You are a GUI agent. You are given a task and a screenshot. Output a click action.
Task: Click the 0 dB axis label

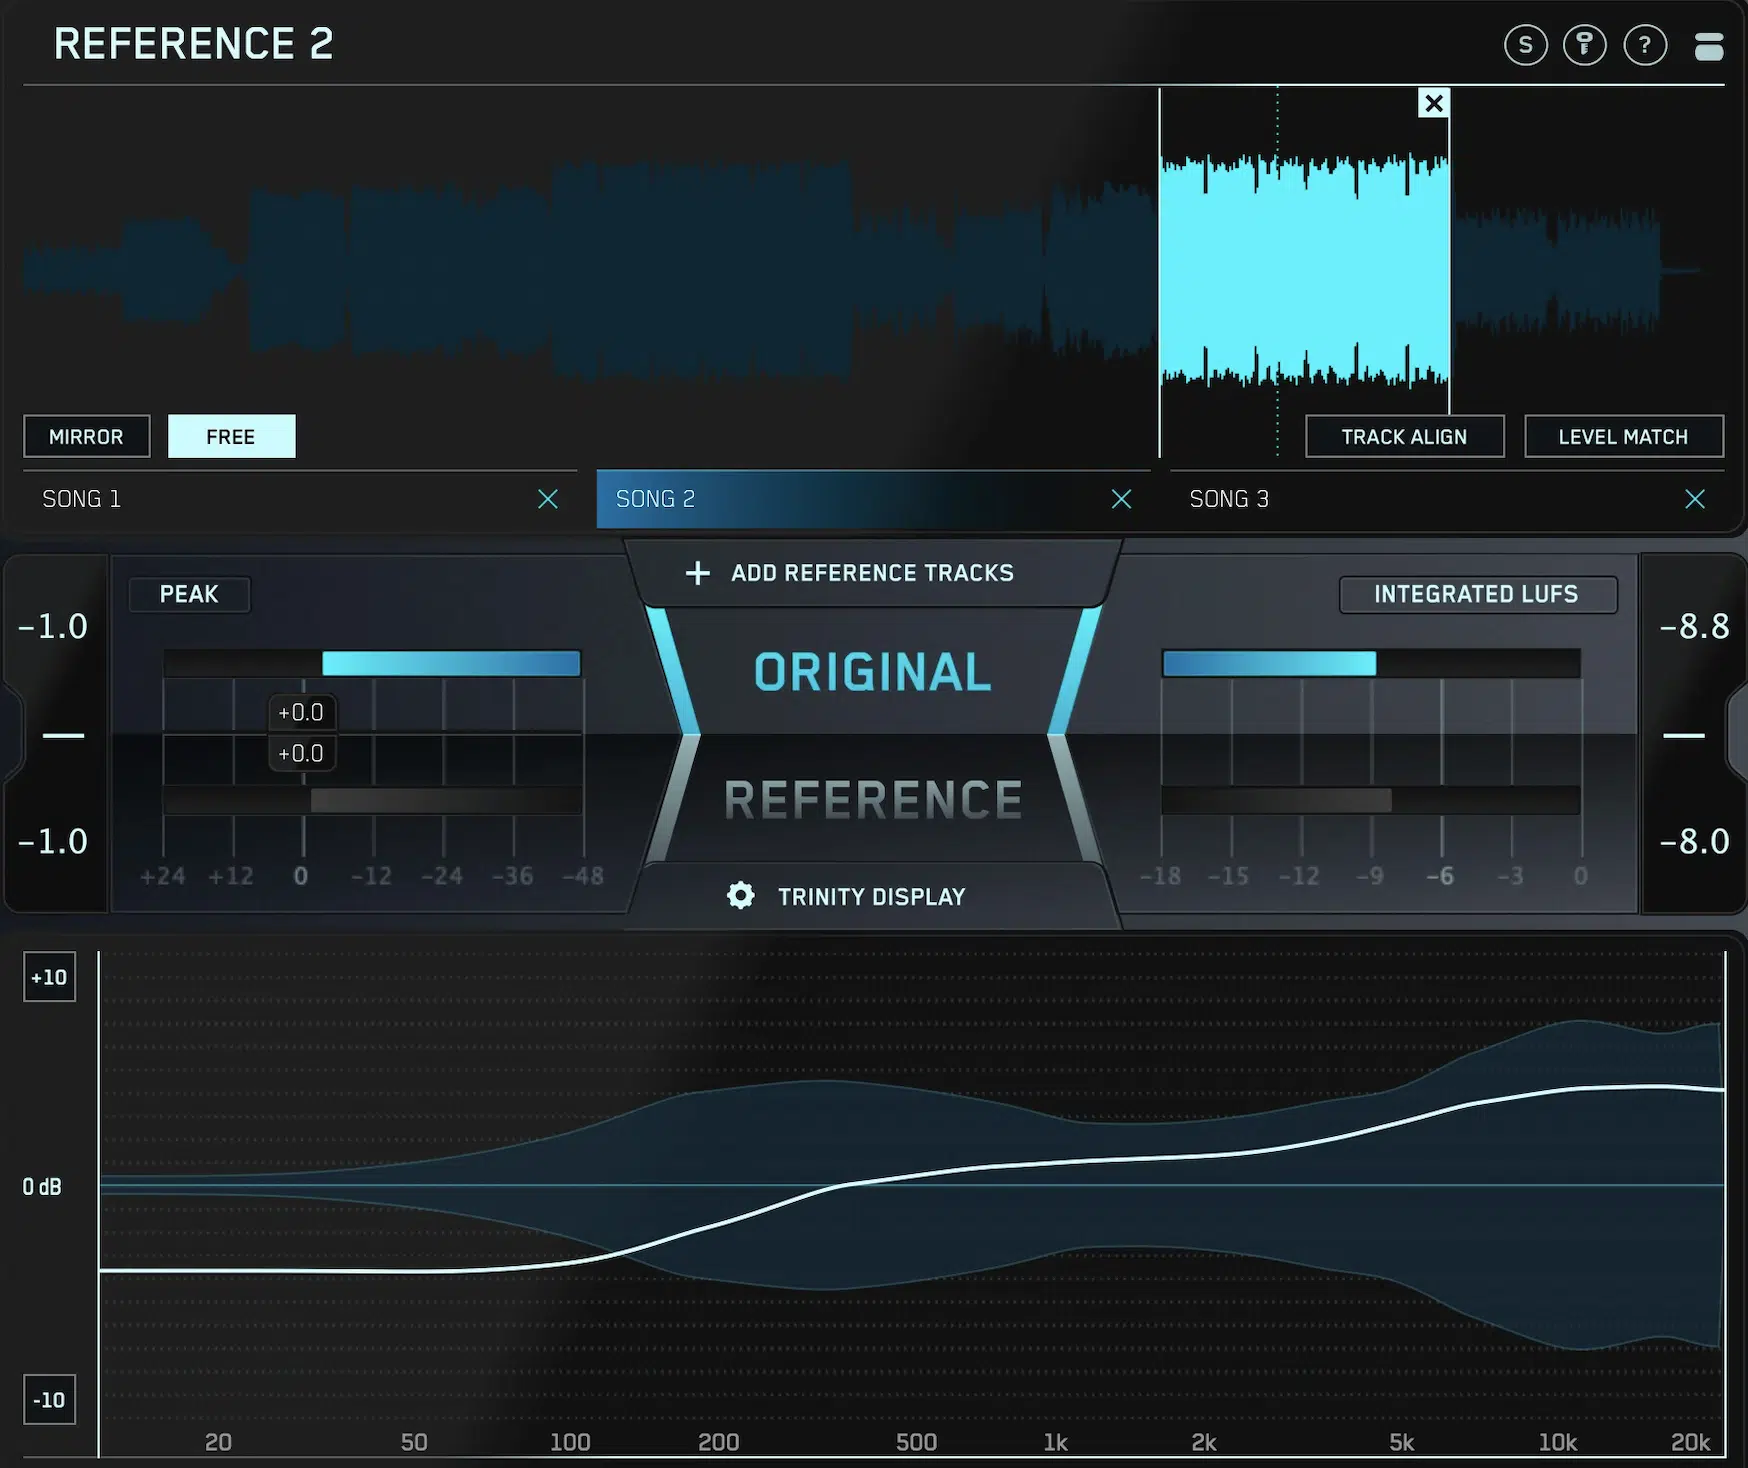pyautogui.click(x=42, y=1187)
